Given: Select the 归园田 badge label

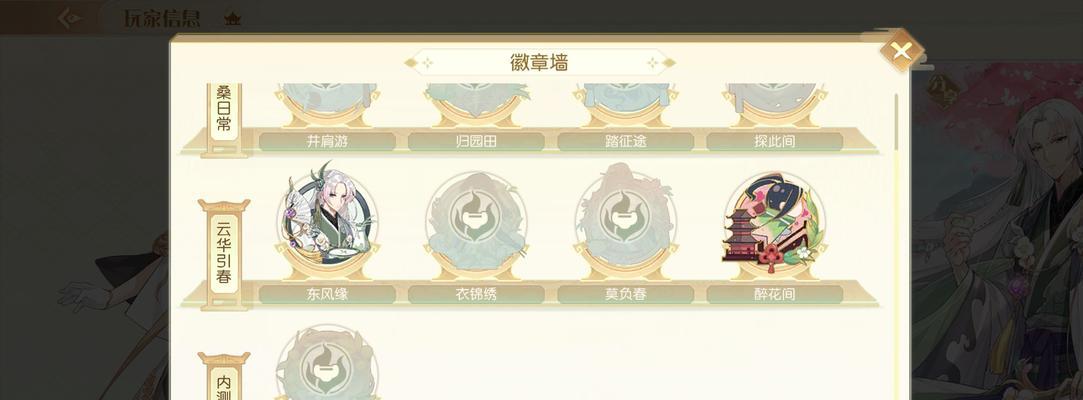Looking at the screenshot, I should tap(476, 142).
